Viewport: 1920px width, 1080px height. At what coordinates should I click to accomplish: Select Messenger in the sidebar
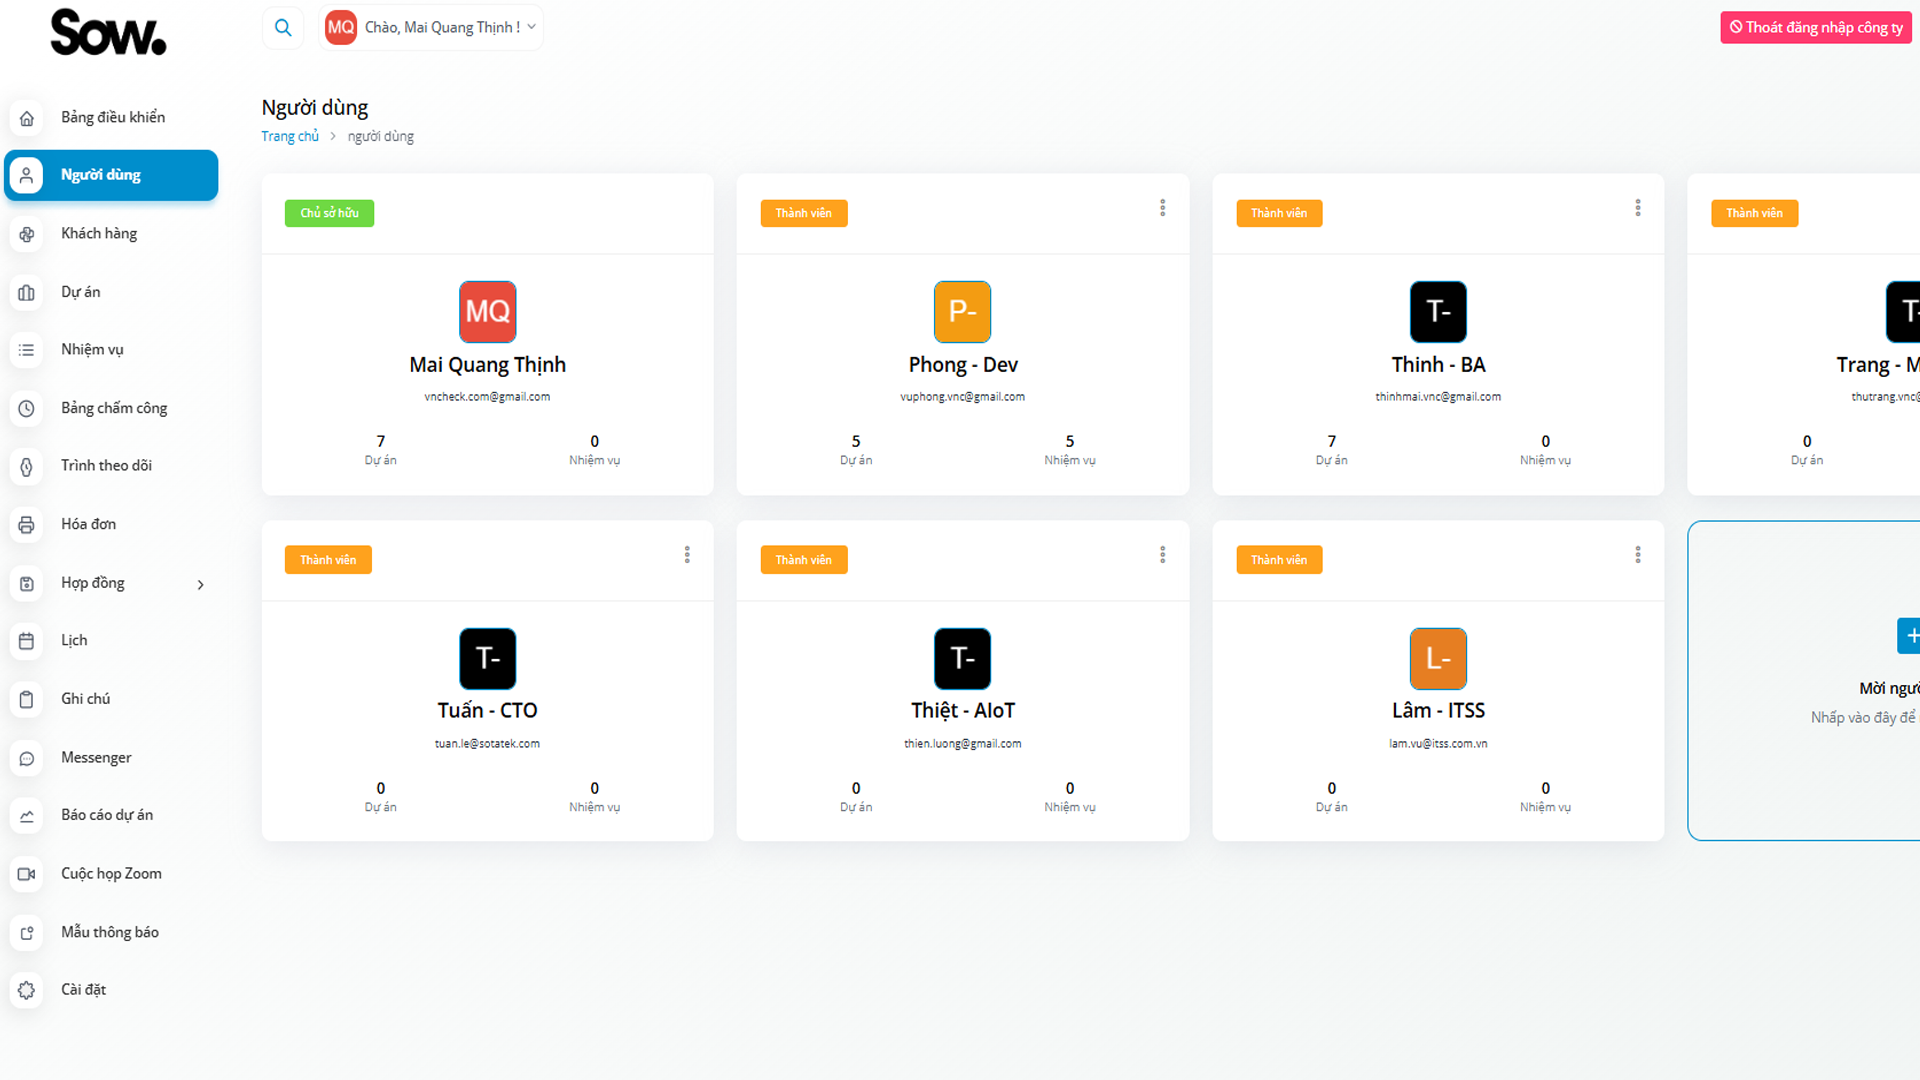coord(96,758)
